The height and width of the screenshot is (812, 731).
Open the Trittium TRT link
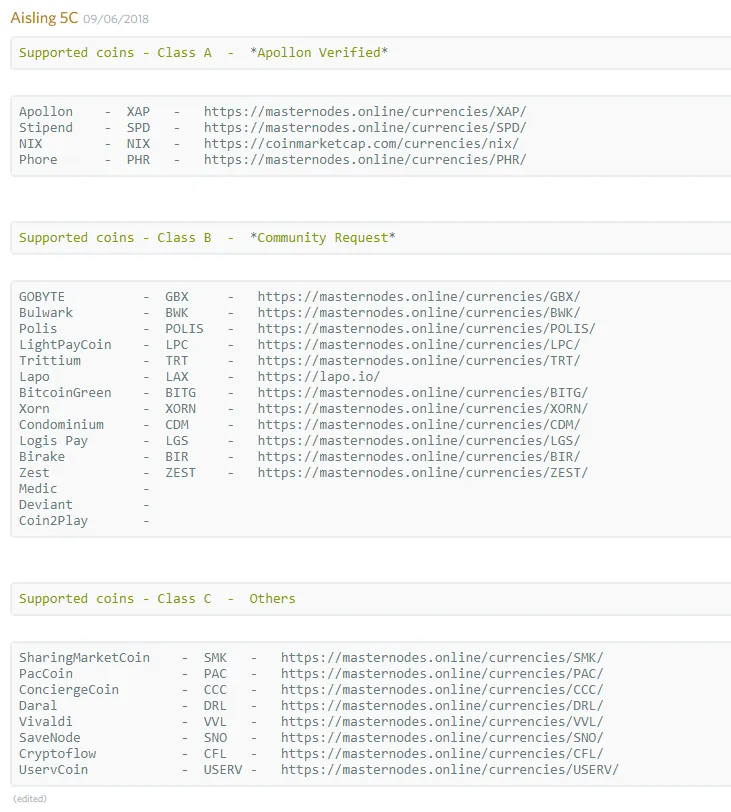419,360
